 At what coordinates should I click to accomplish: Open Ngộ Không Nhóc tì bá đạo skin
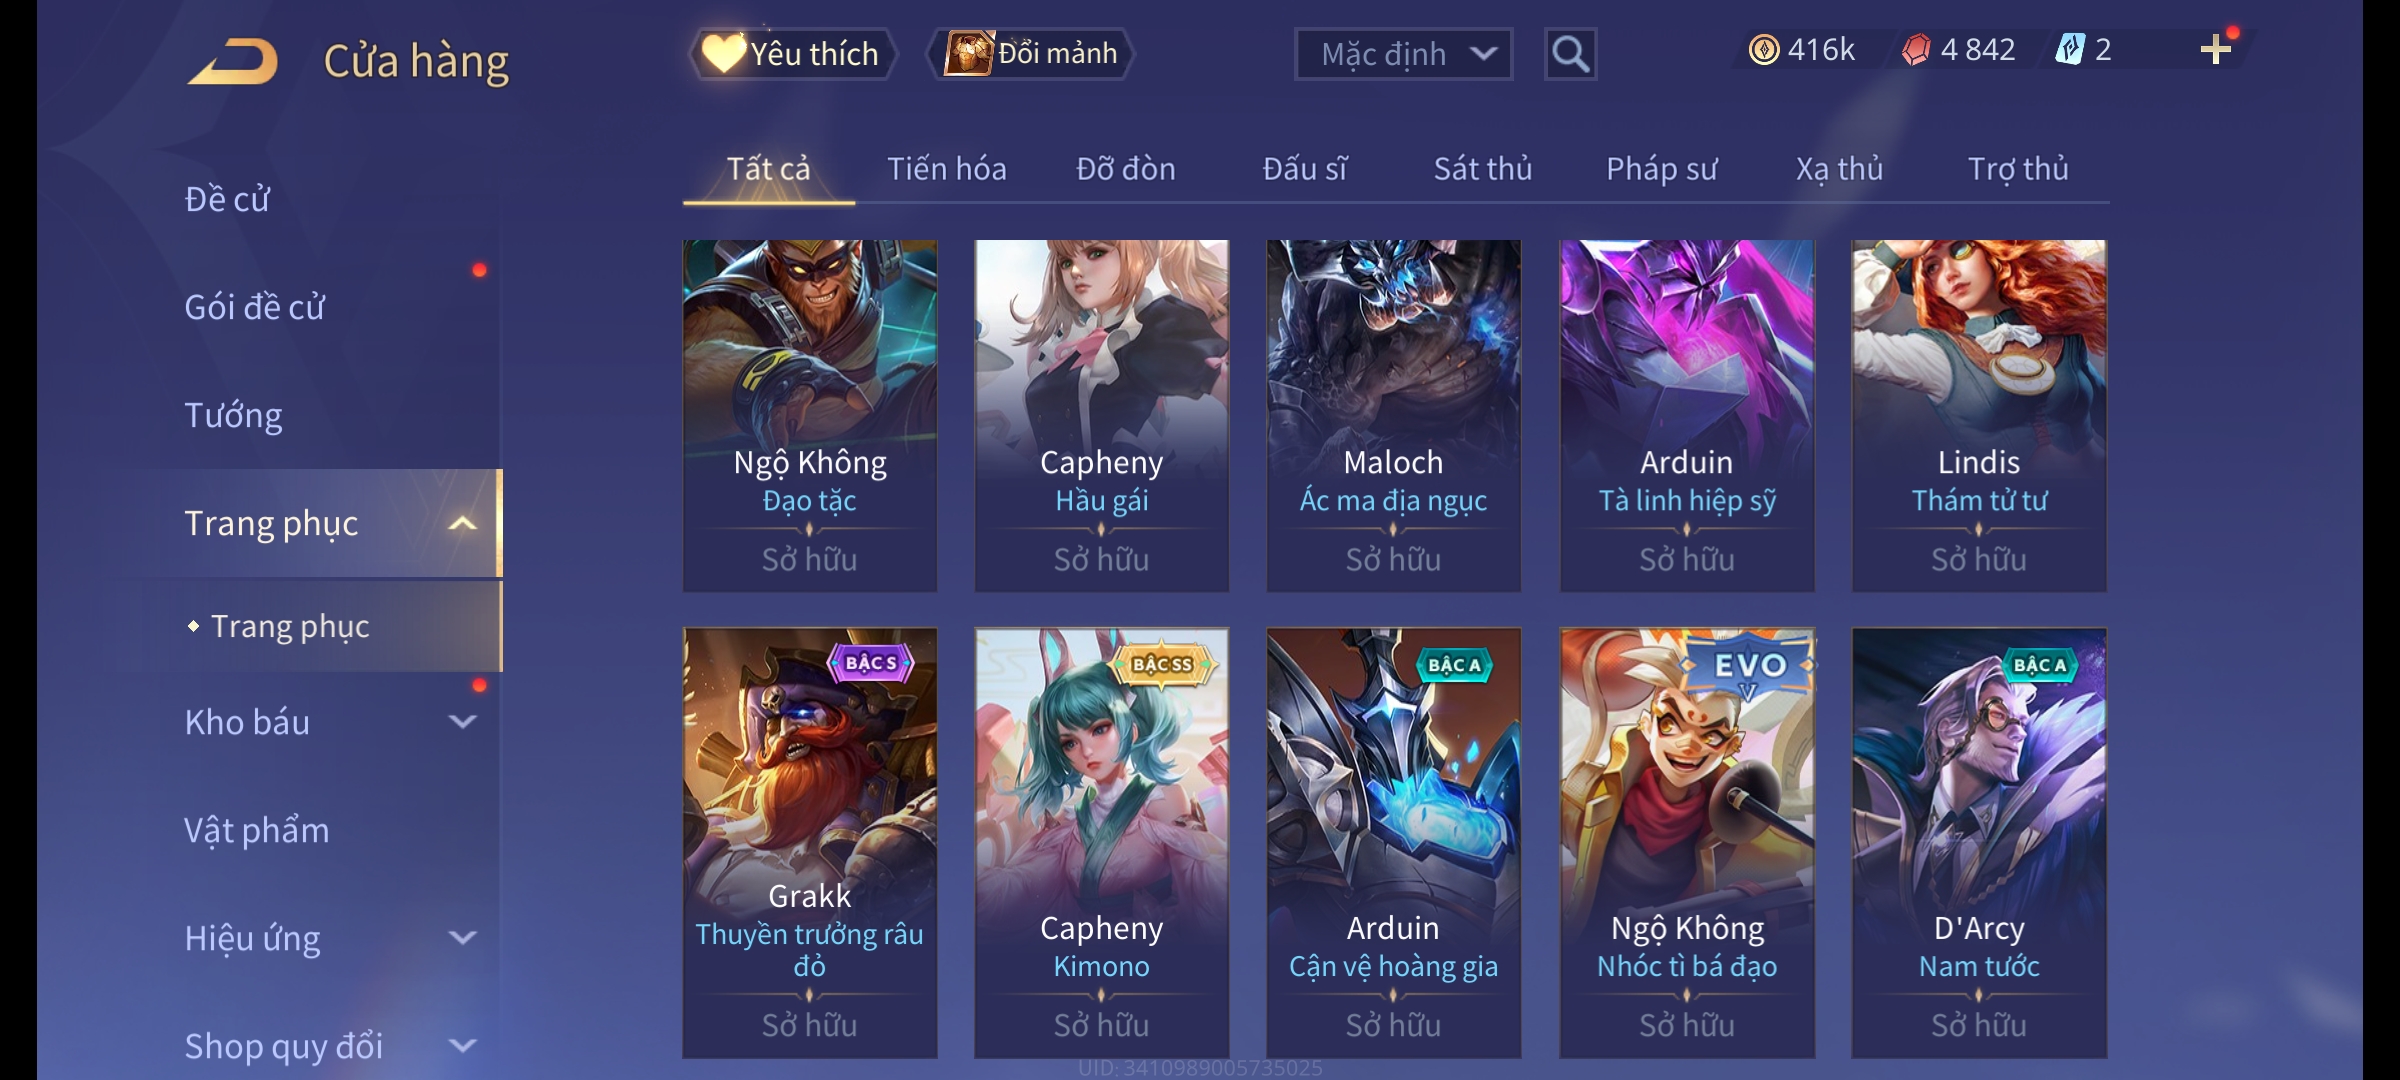pyautogui.click(x=1687, y=843)
